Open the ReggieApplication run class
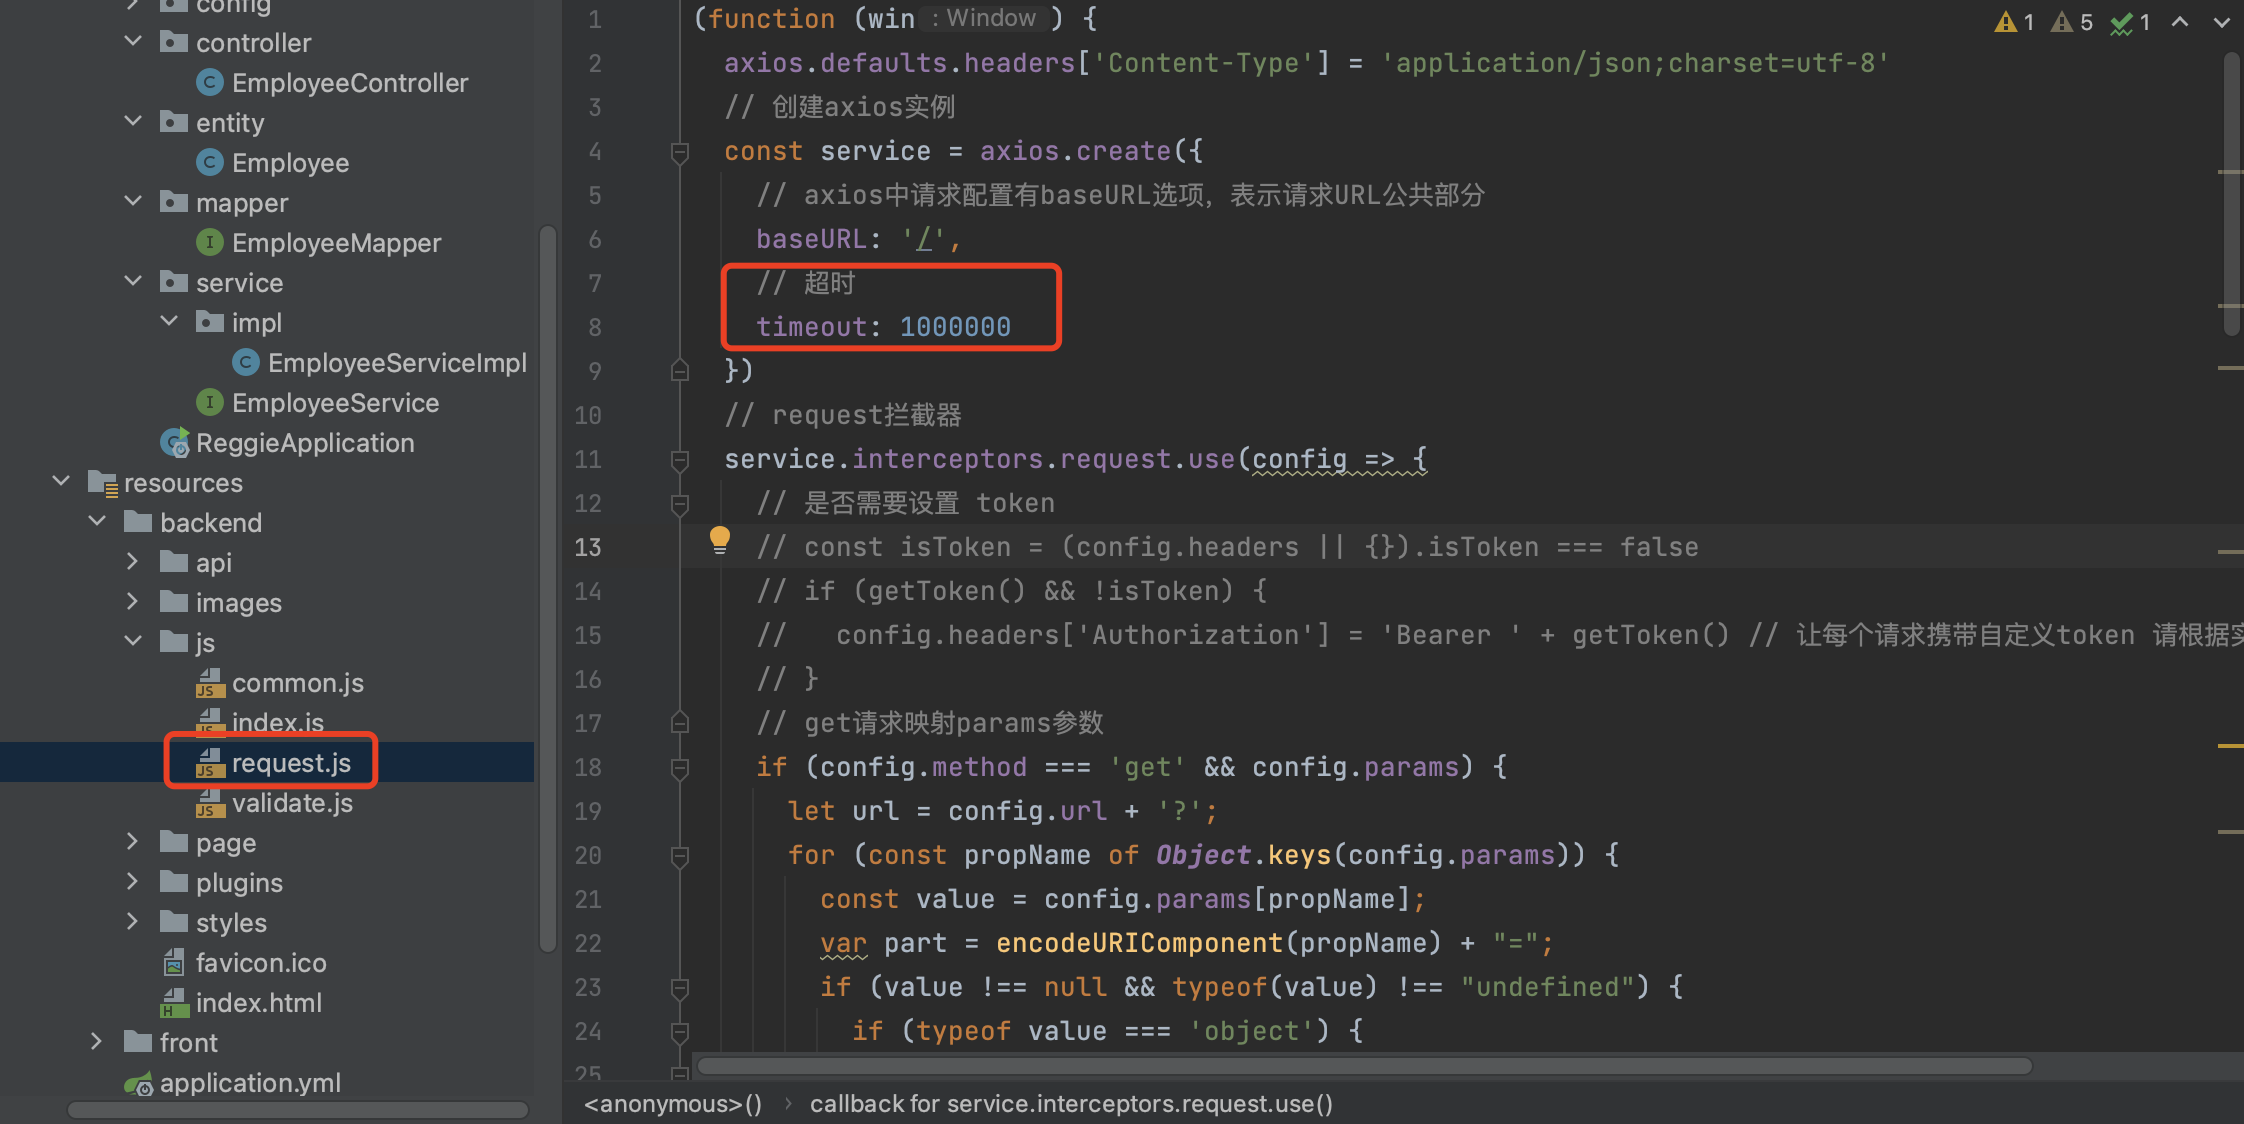This screenshot has height=1124, width=2244. [x=304, y=443]
